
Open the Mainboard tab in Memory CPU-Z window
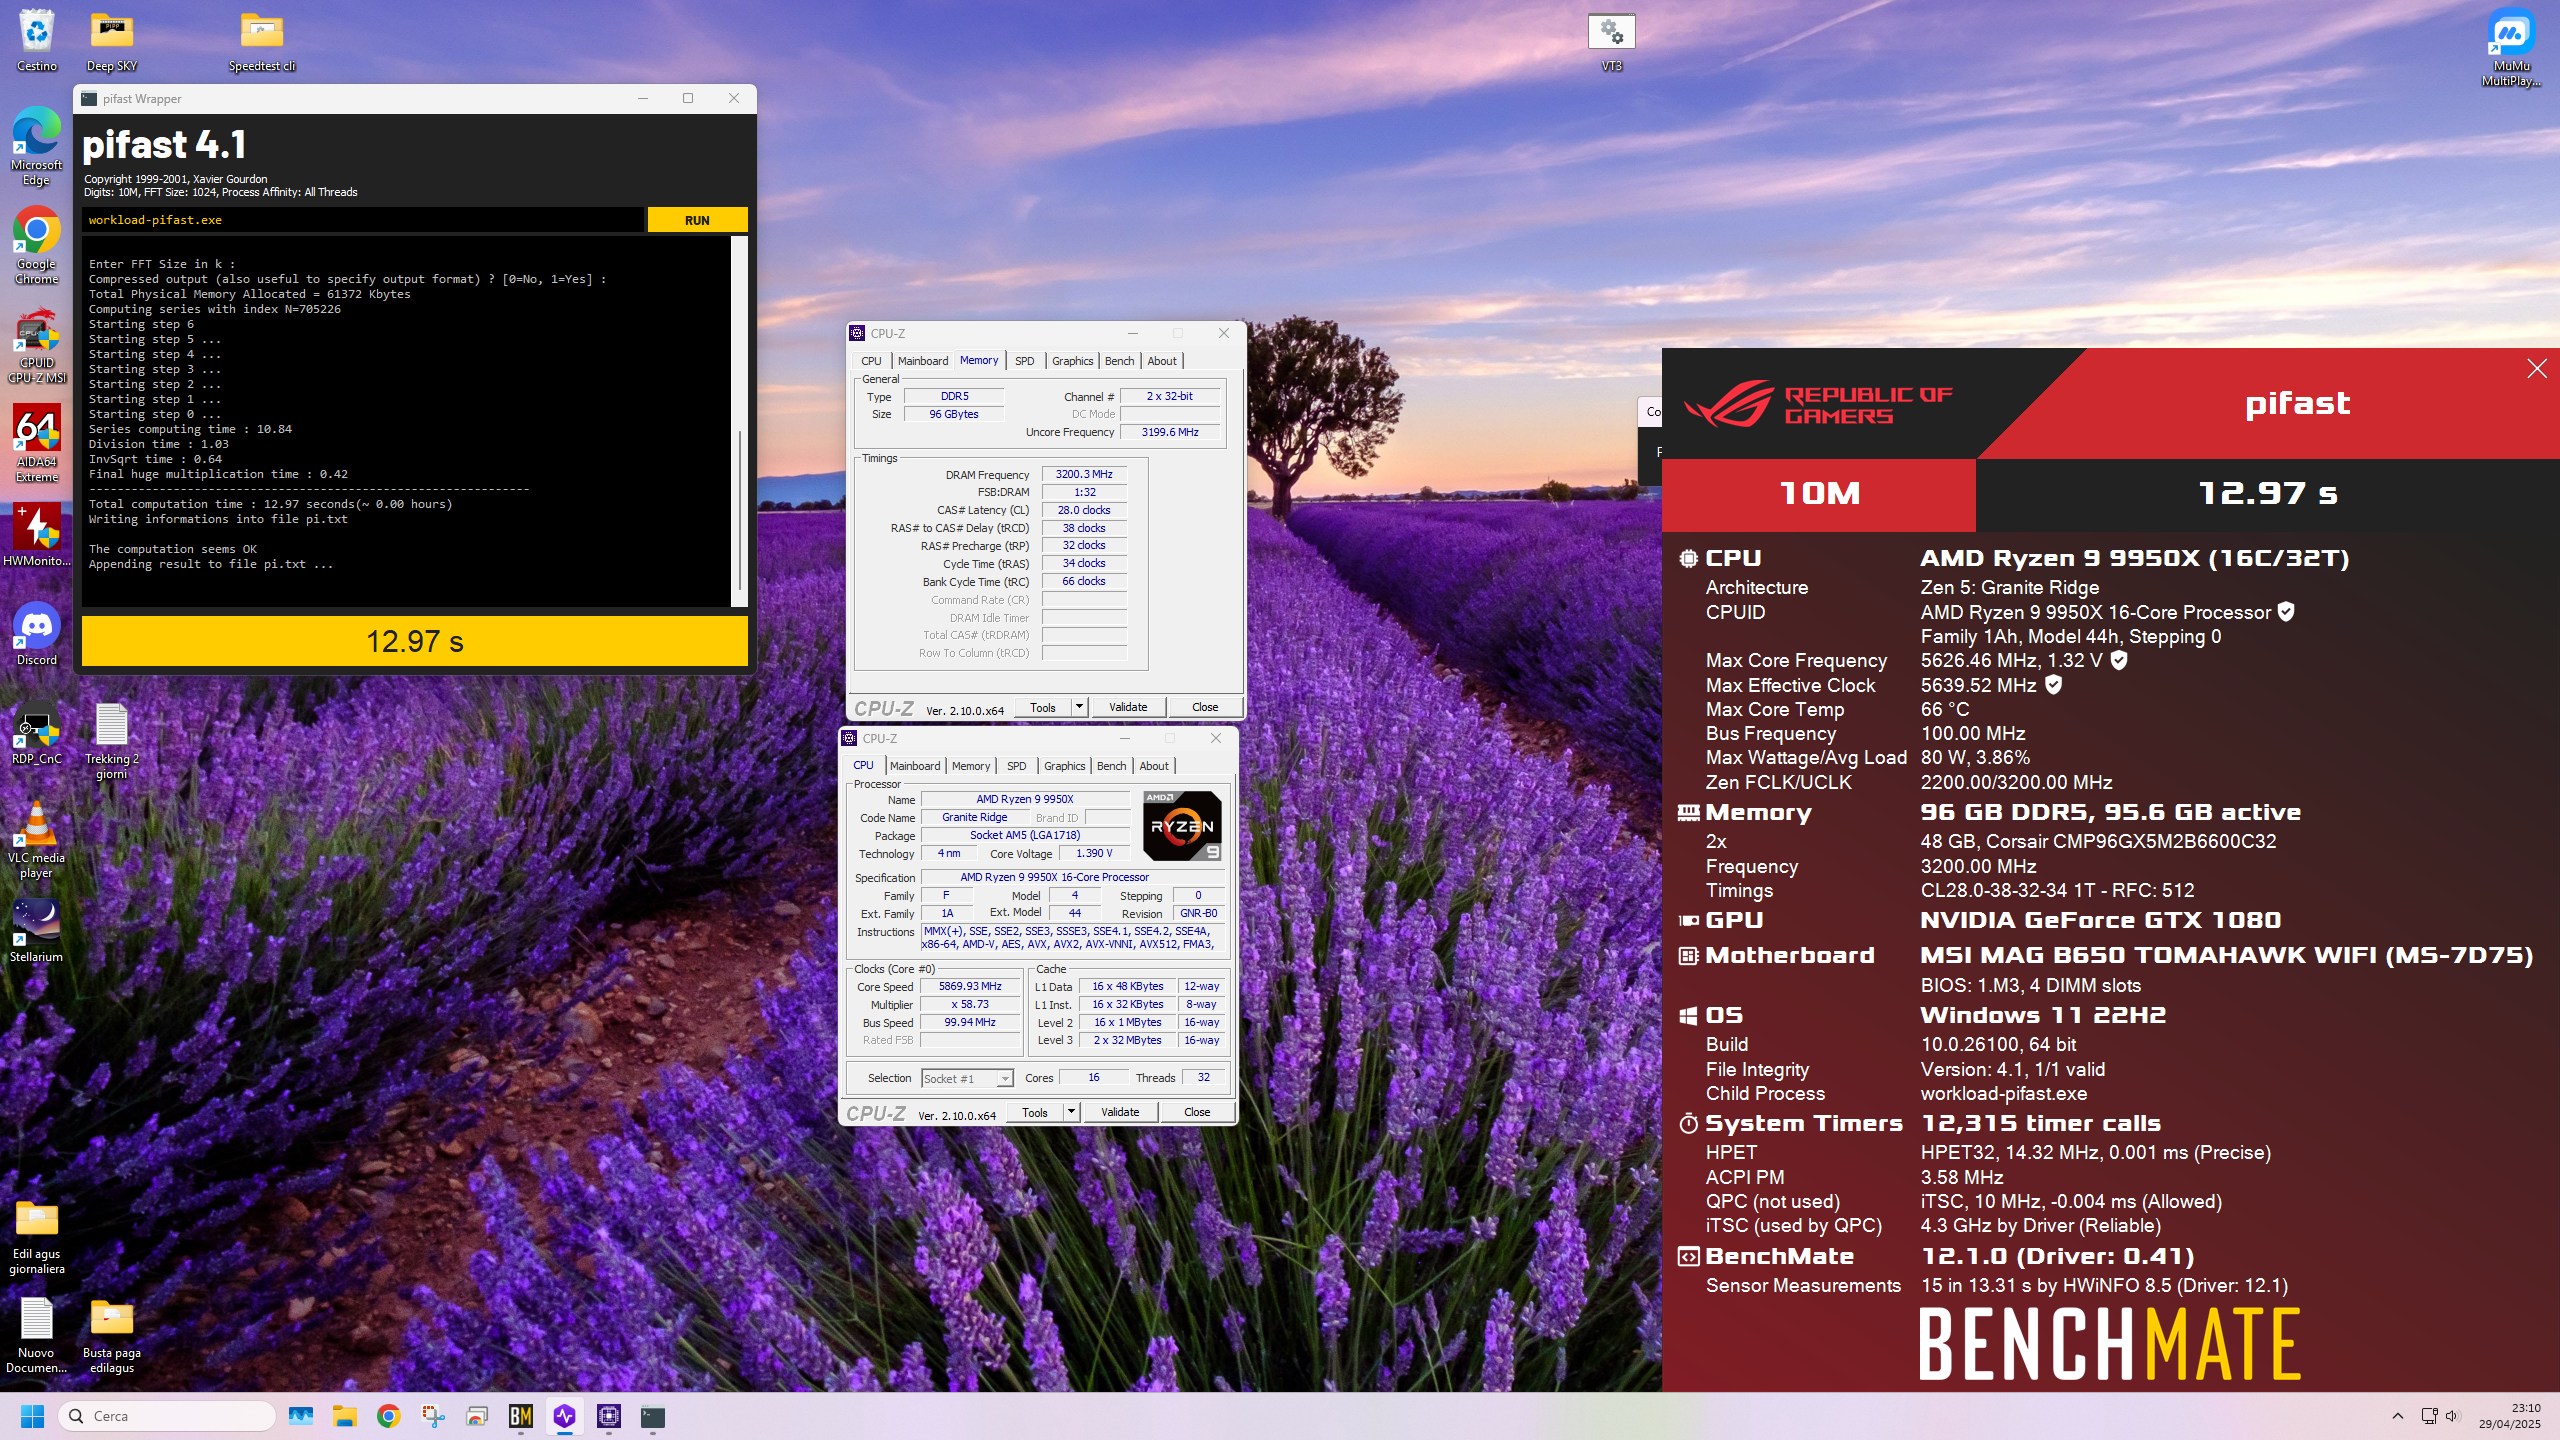click(922, 361)
